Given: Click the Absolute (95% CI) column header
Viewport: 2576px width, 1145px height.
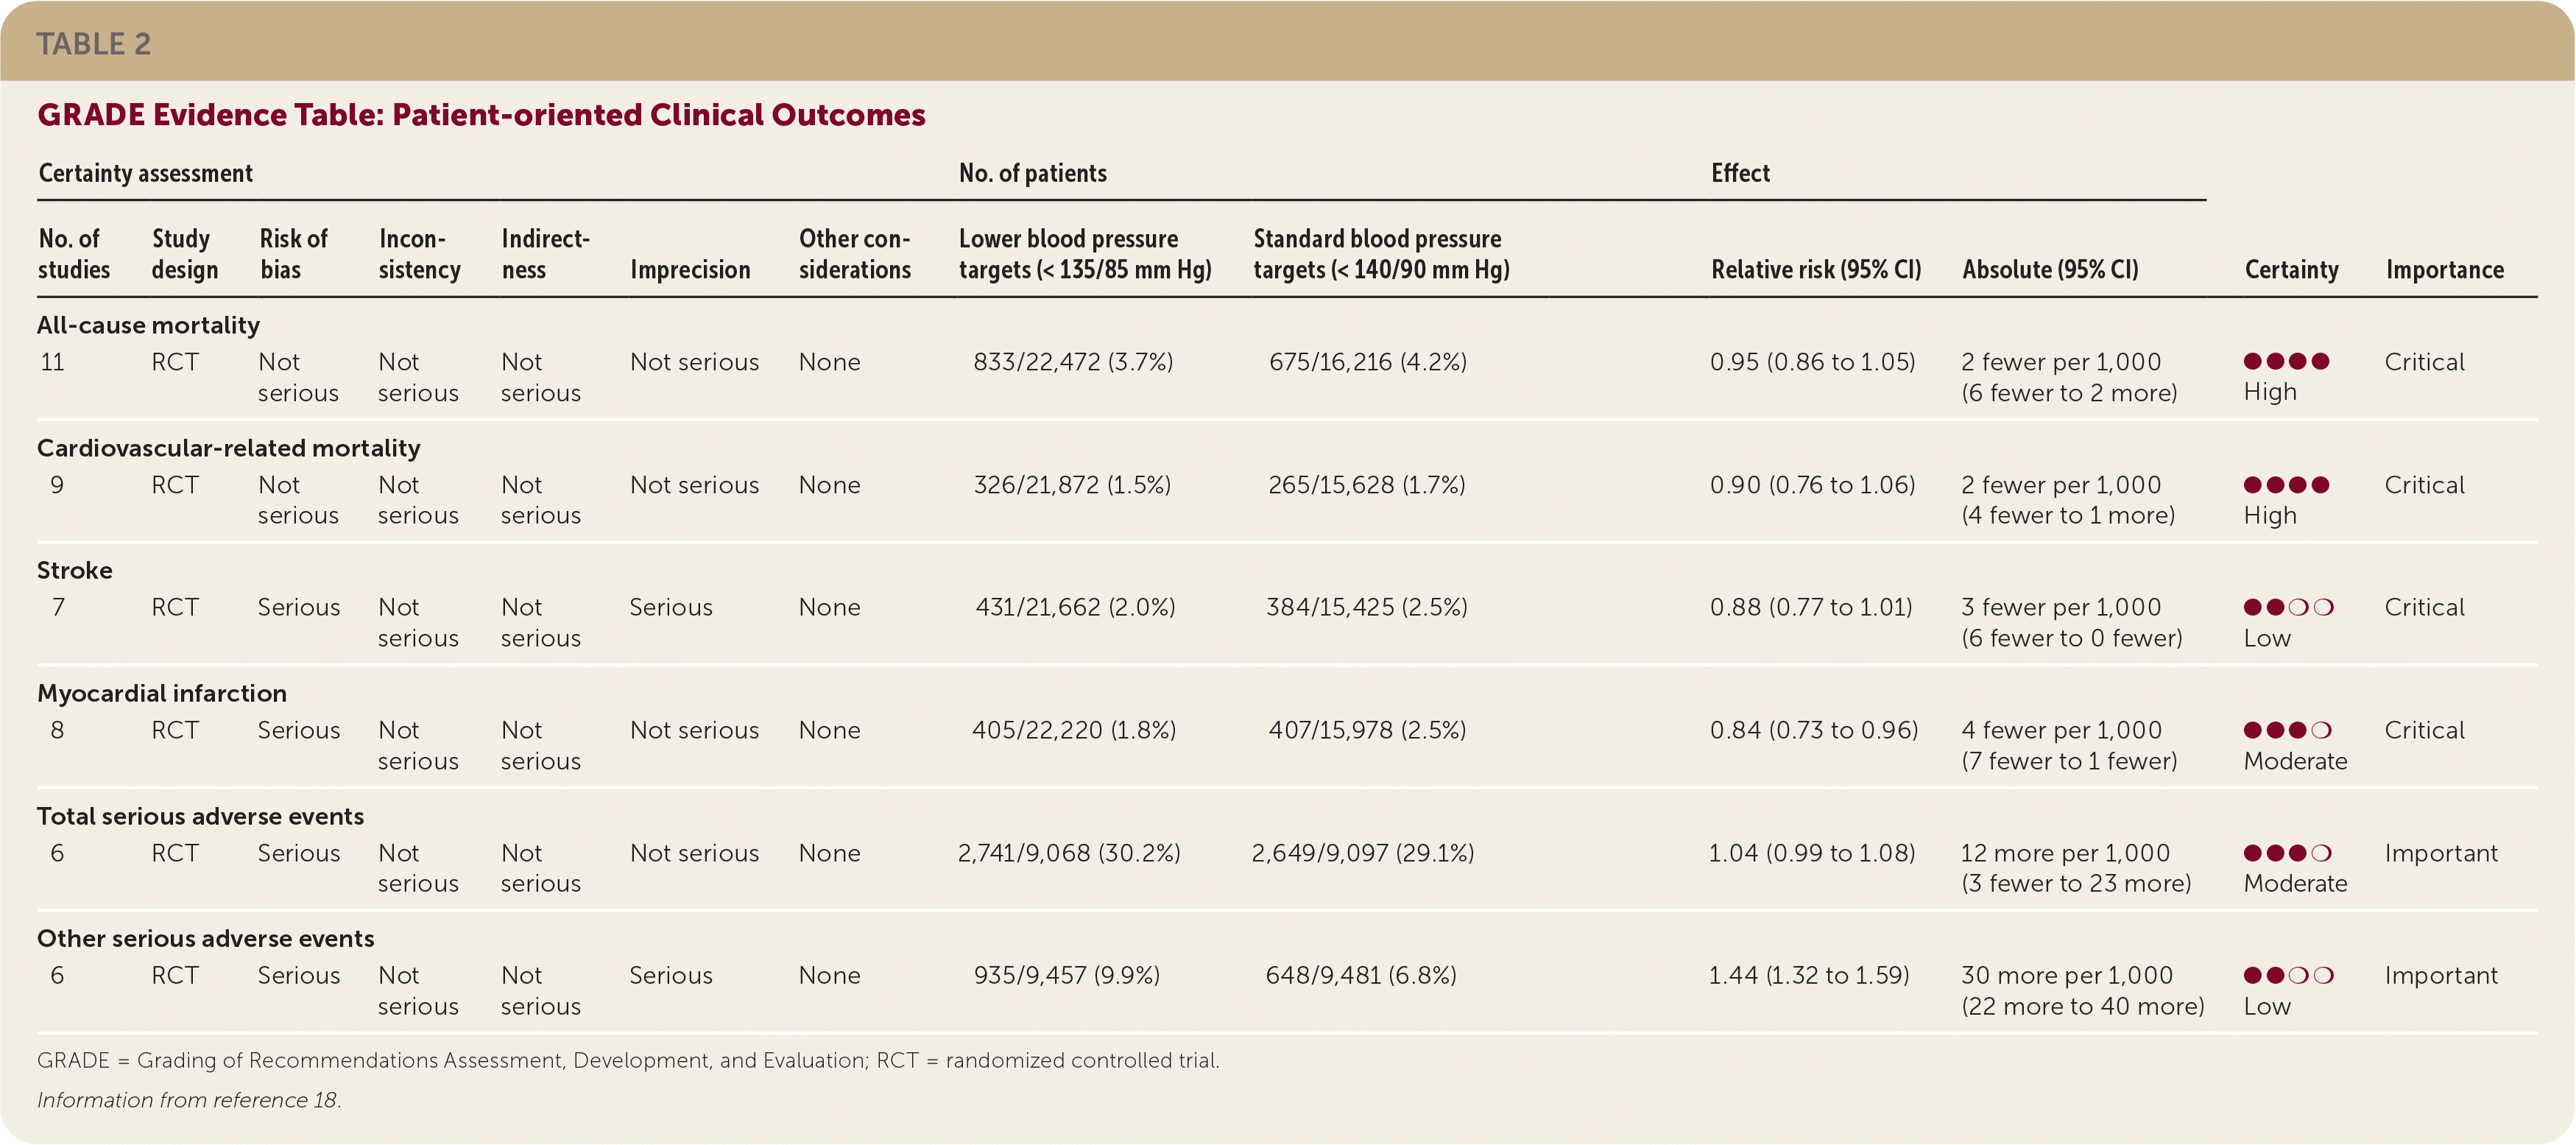Looking at the screenshot, I should point(2050,269).
